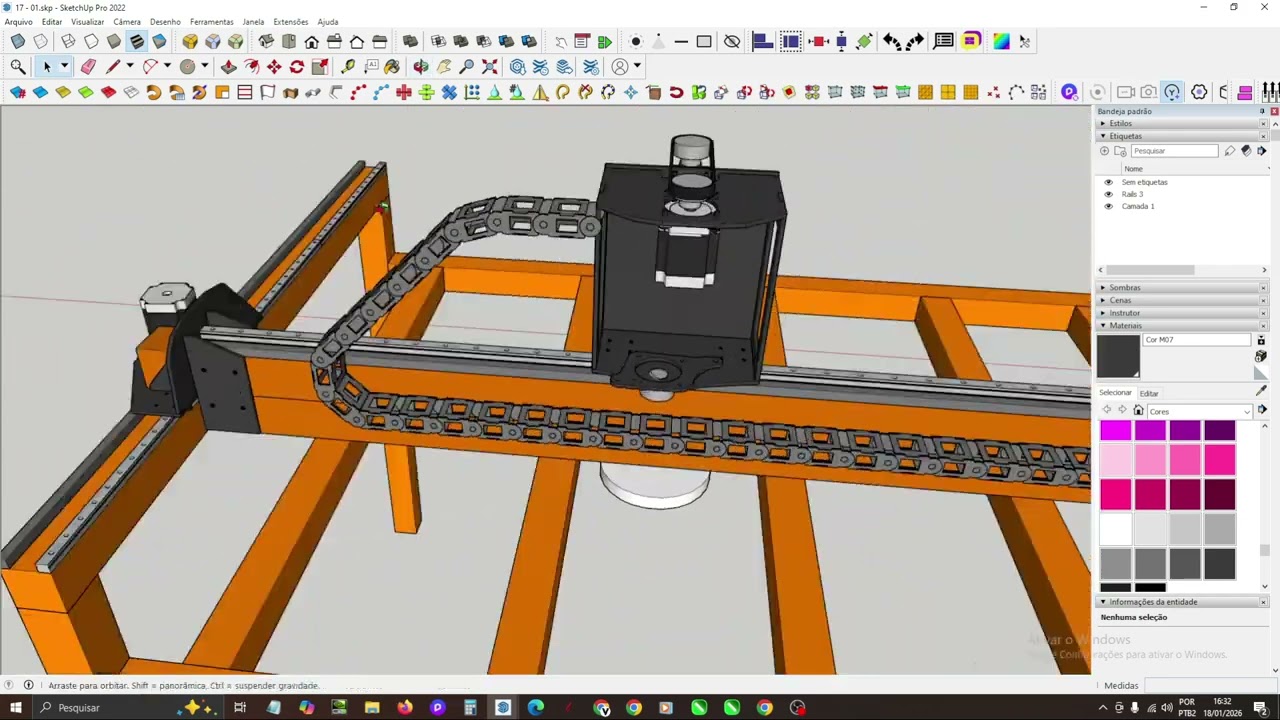
Task: Select the Search magnifier tool
Action: click(x=18, y=67)
